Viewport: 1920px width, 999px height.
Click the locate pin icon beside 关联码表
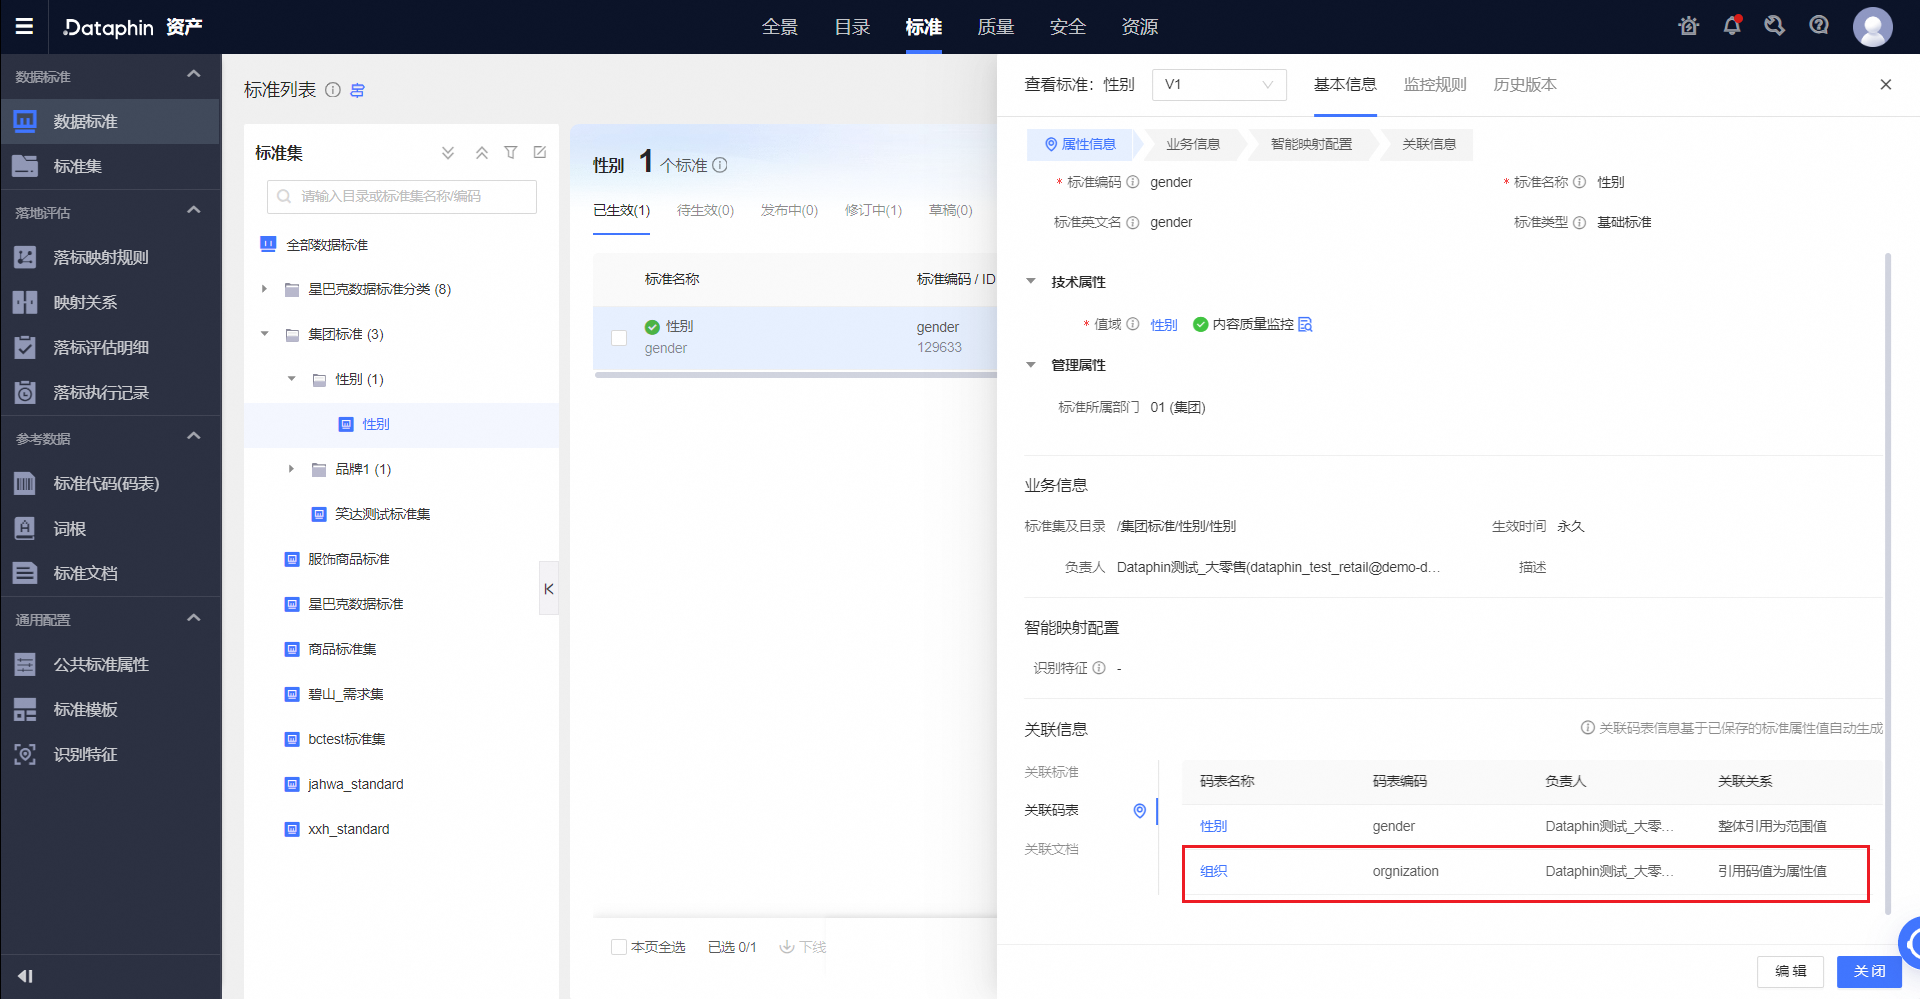[x=1139, y=811]
